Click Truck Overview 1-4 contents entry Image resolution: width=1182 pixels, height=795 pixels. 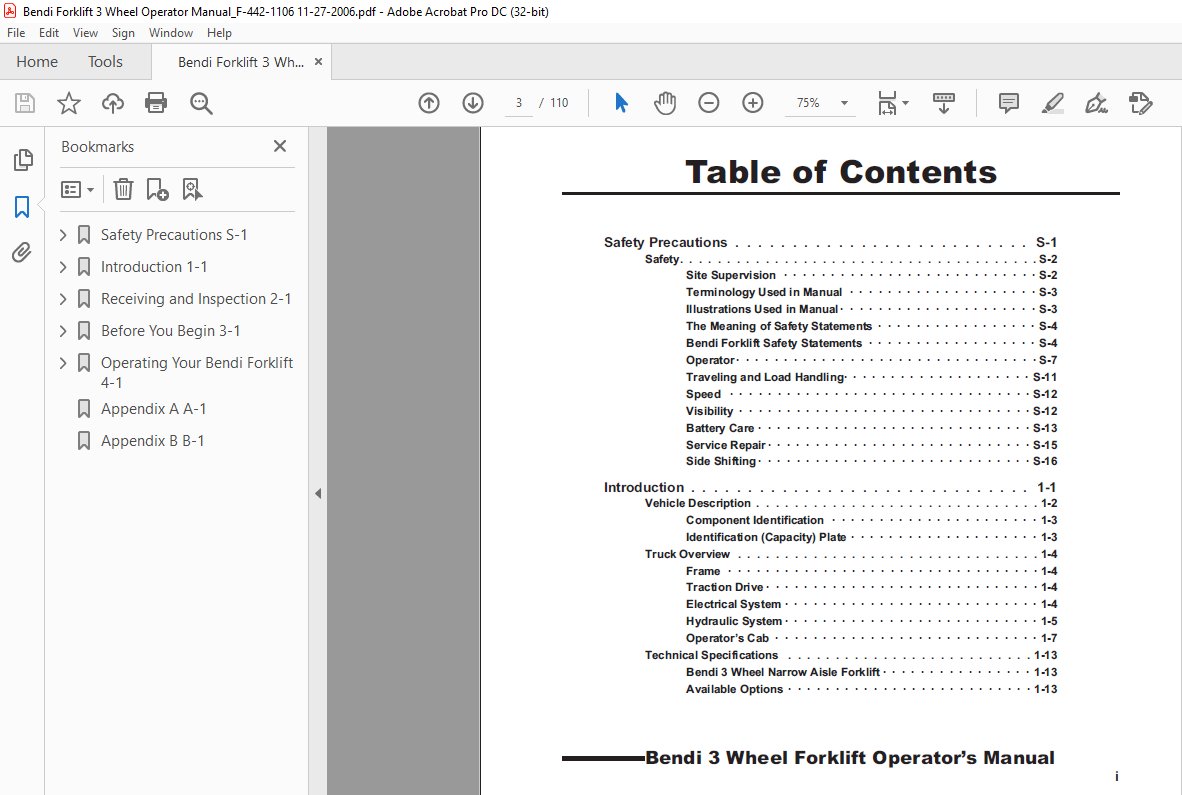tap(851, 554)
